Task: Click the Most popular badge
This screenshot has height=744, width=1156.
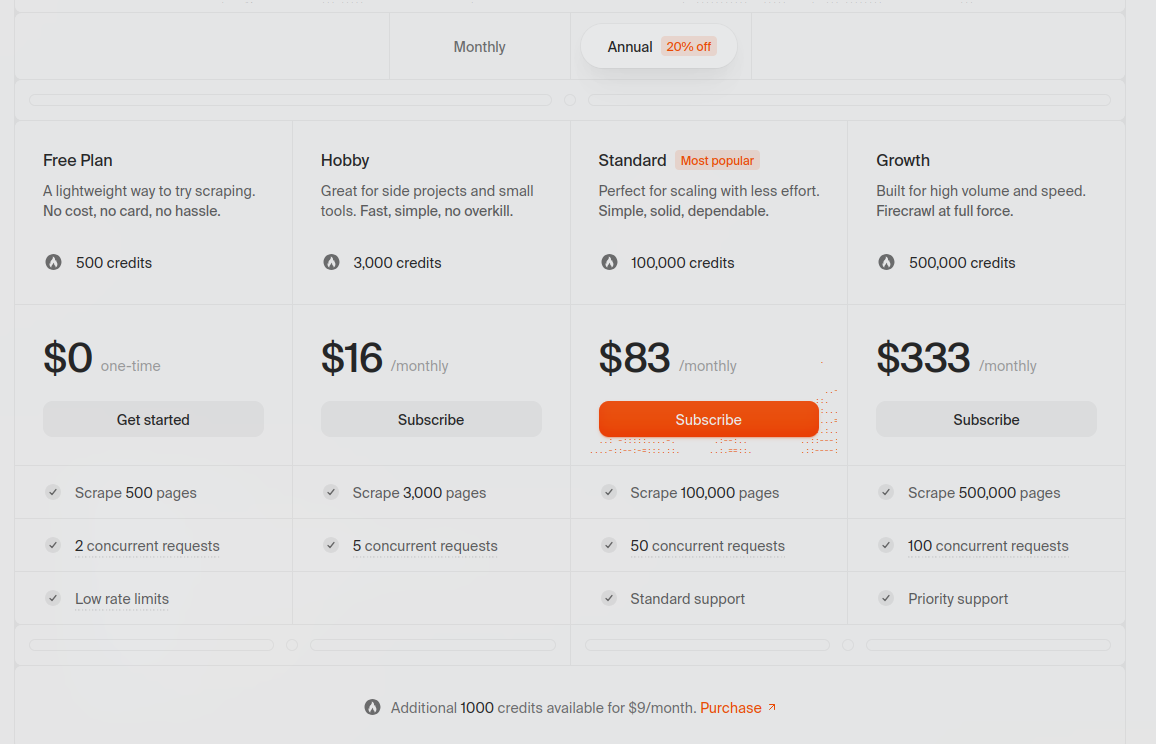Action: (x=717, y=160)
